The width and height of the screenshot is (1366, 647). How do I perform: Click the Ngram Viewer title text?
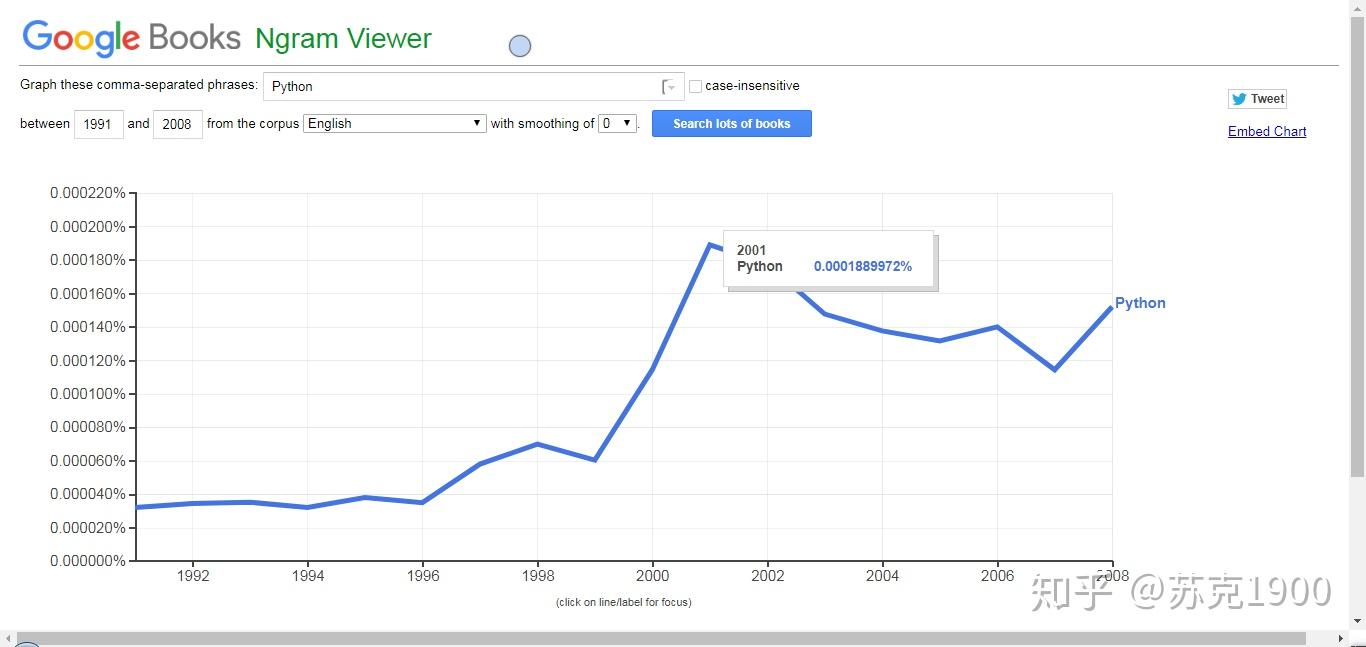click(343, 38)
